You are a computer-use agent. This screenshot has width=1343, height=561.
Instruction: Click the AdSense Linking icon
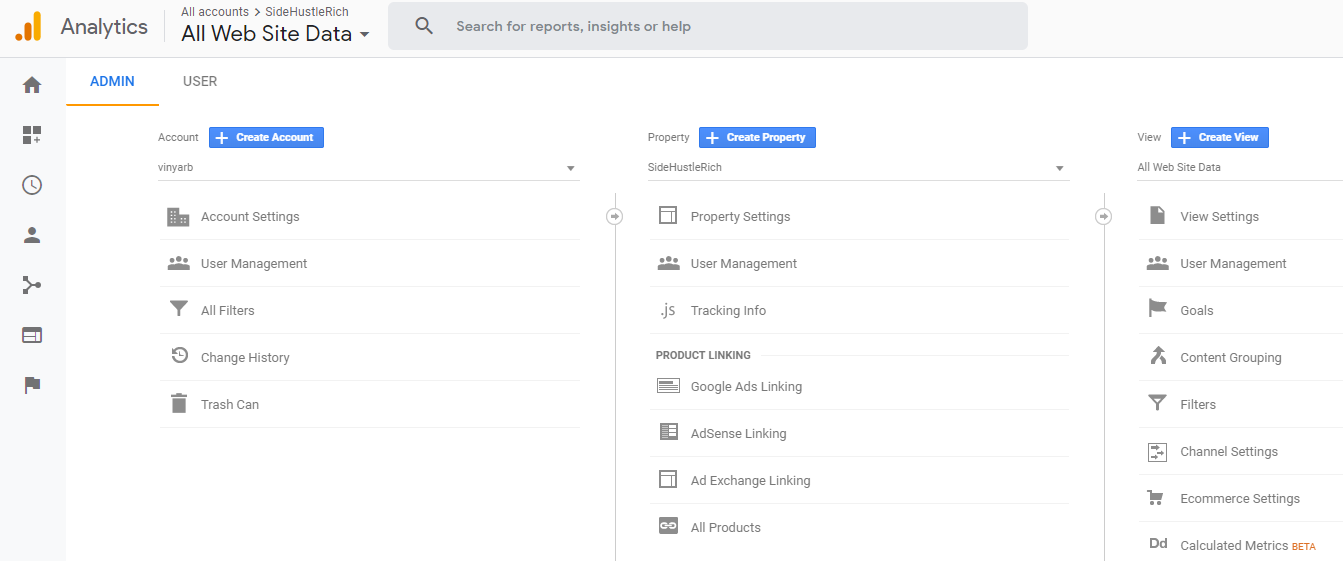[669, 432]
